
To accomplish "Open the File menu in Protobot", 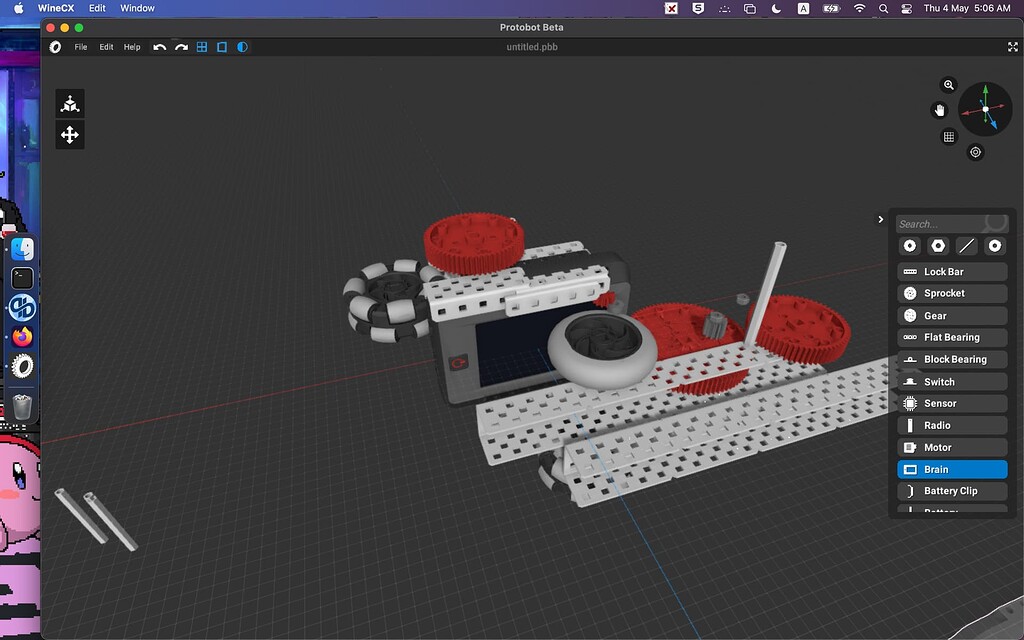I will (x=80, y=46).
